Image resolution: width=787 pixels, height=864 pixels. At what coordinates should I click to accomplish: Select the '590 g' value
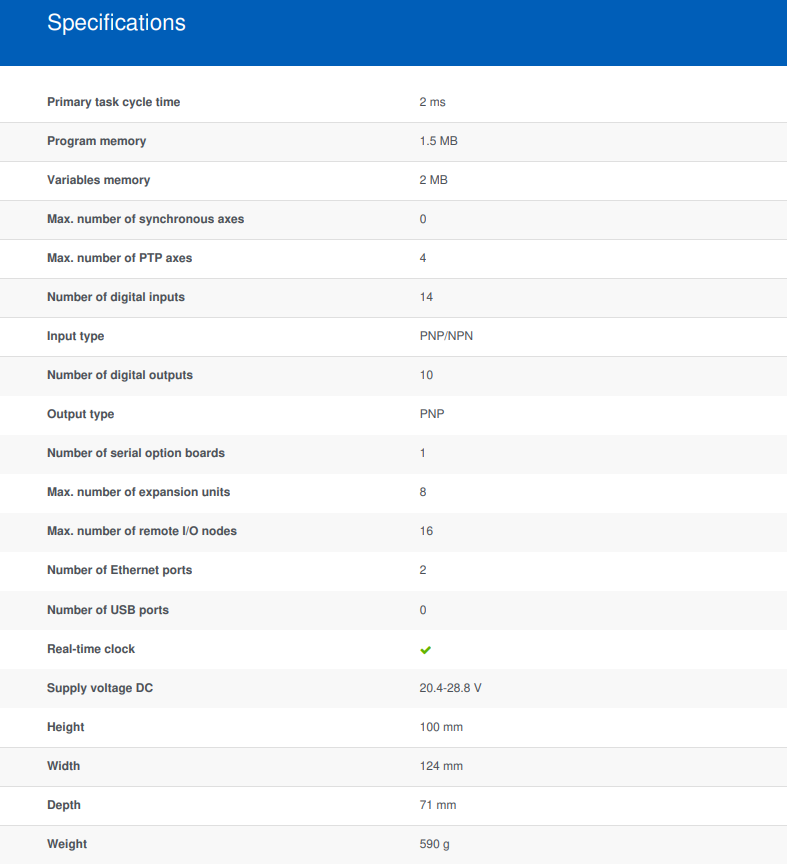[x=434, y=845]
